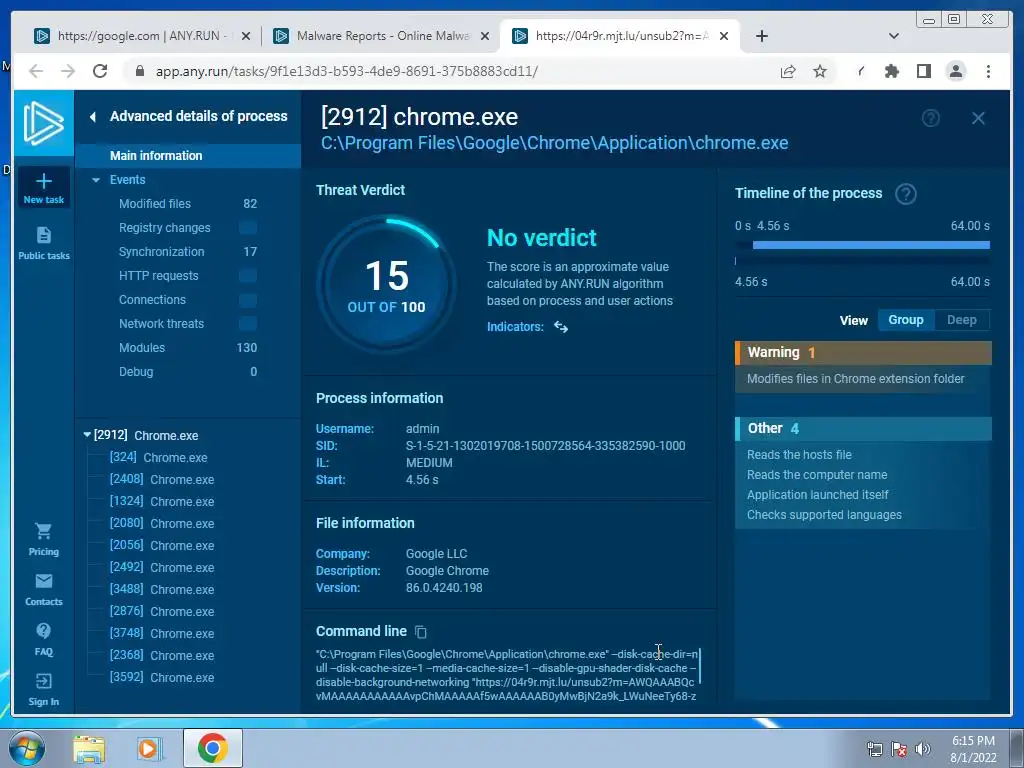
Task: Open help for Timeline of the process
Action: point(906,194)
